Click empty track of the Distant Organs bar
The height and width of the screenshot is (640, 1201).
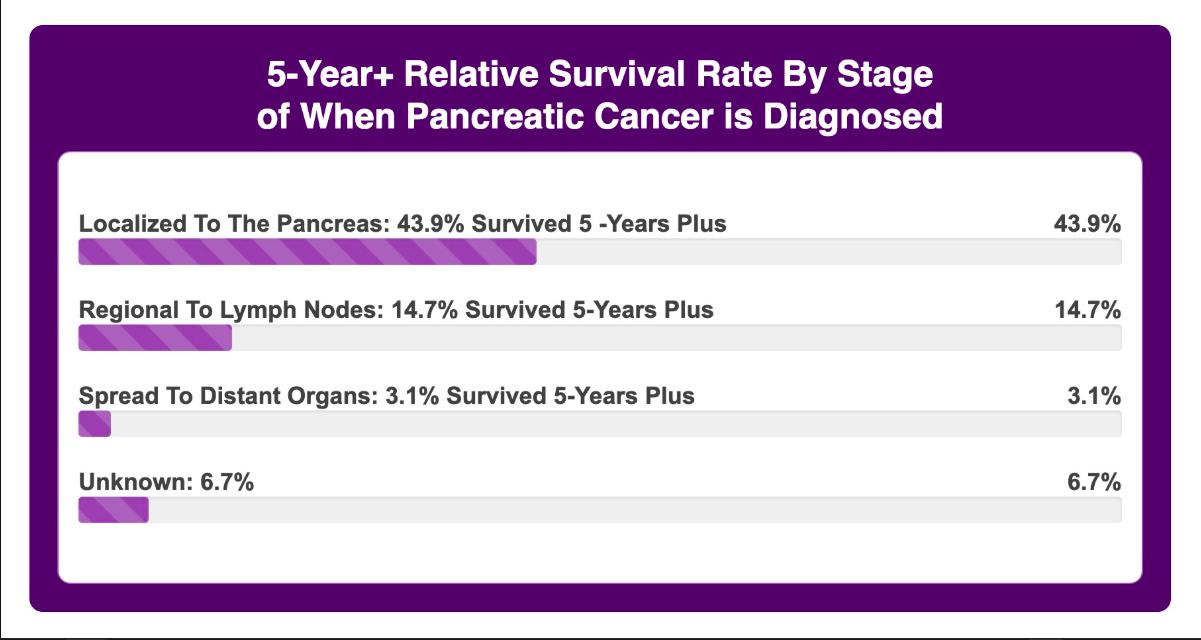(615, 424)
